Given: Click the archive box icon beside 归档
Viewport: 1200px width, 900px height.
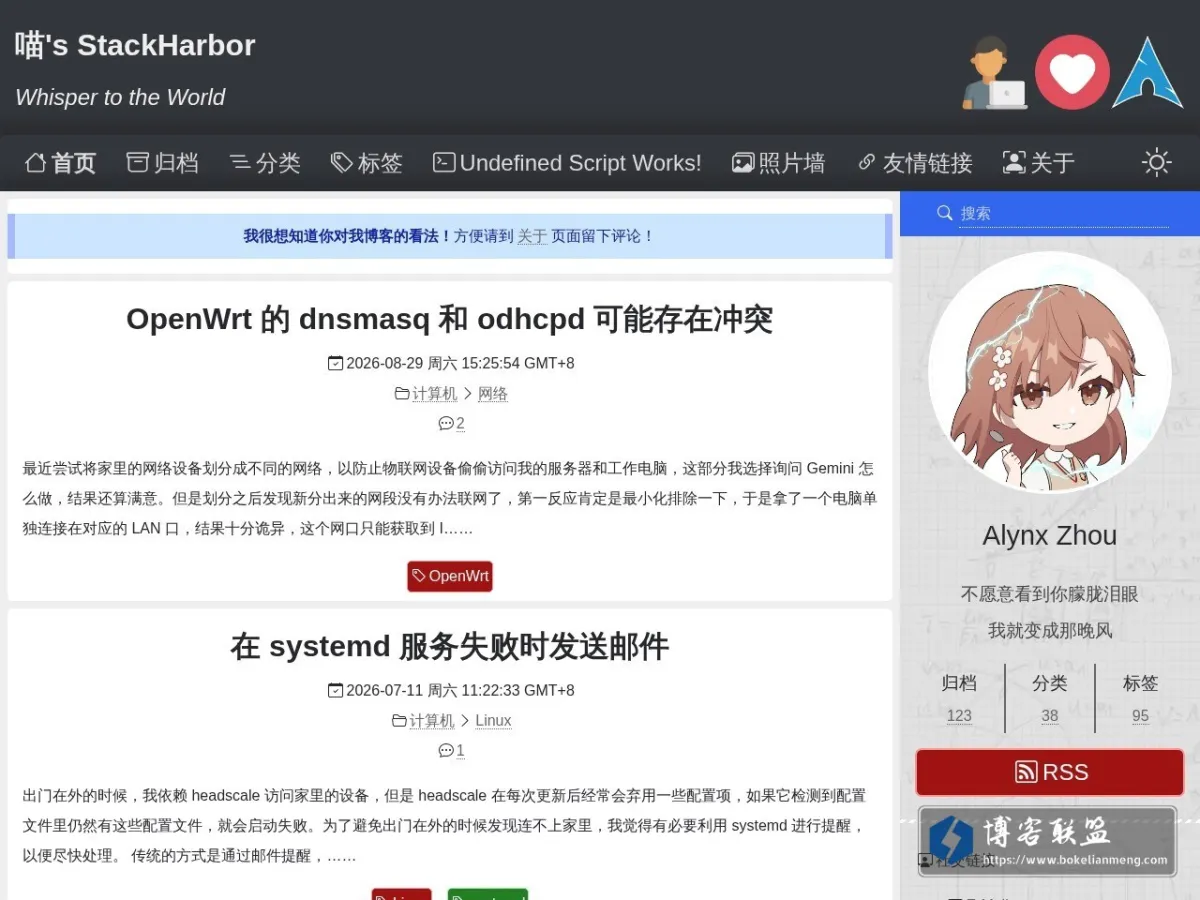Looking at the screenshot, I should [x=138, y=162].
